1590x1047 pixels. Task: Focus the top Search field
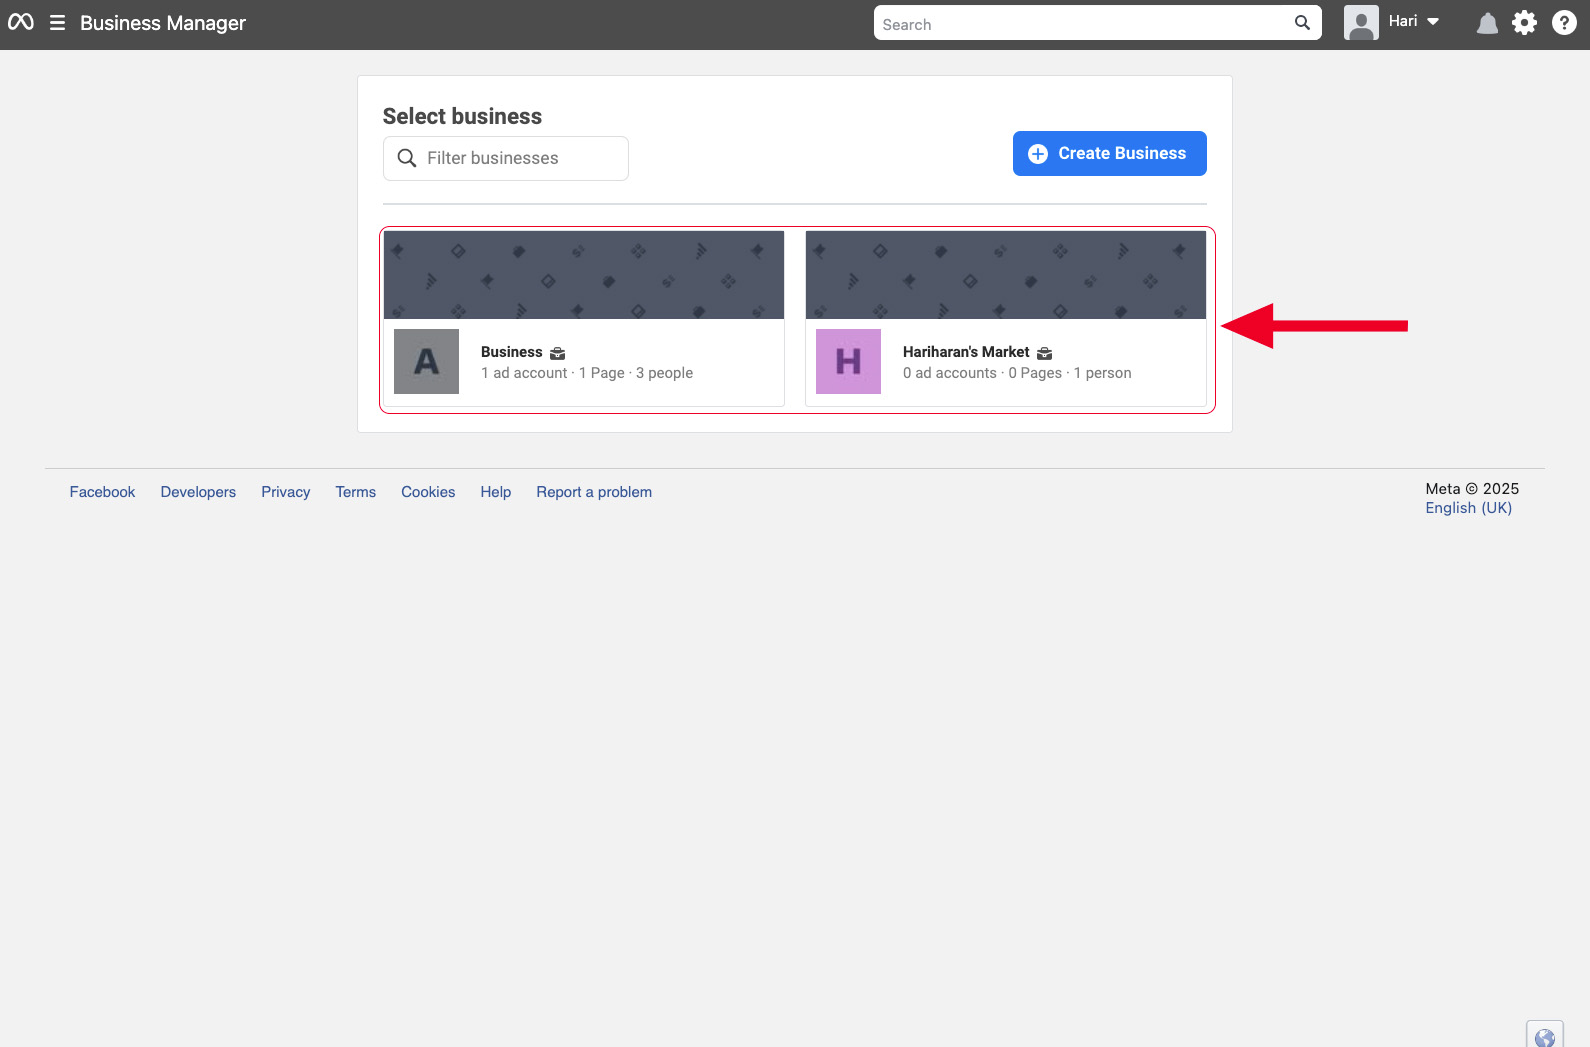pos(1098,23)
